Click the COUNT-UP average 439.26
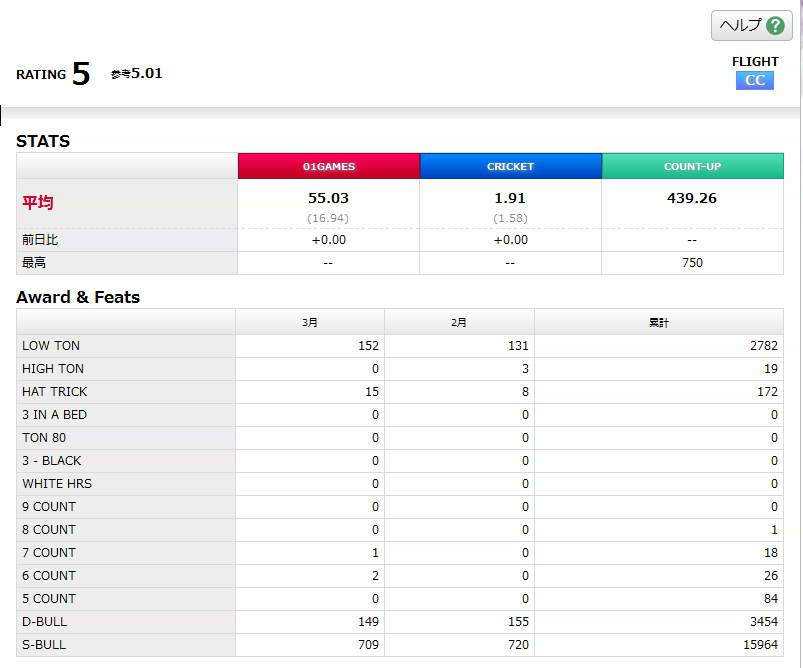Image resolution: width=803 pixels, height=668 pixels. point(692,198)
